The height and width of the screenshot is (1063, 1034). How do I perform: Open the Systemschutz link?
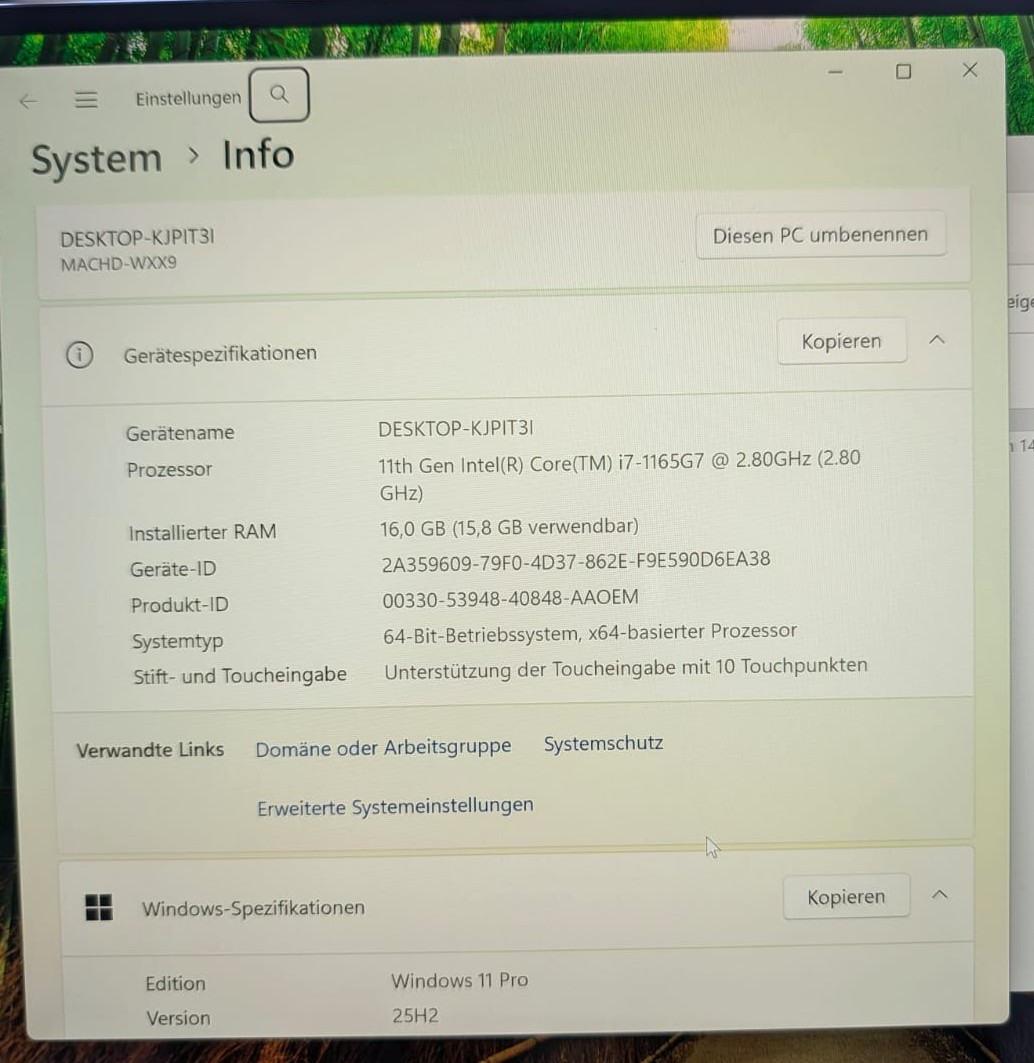(x=603, y=744)
